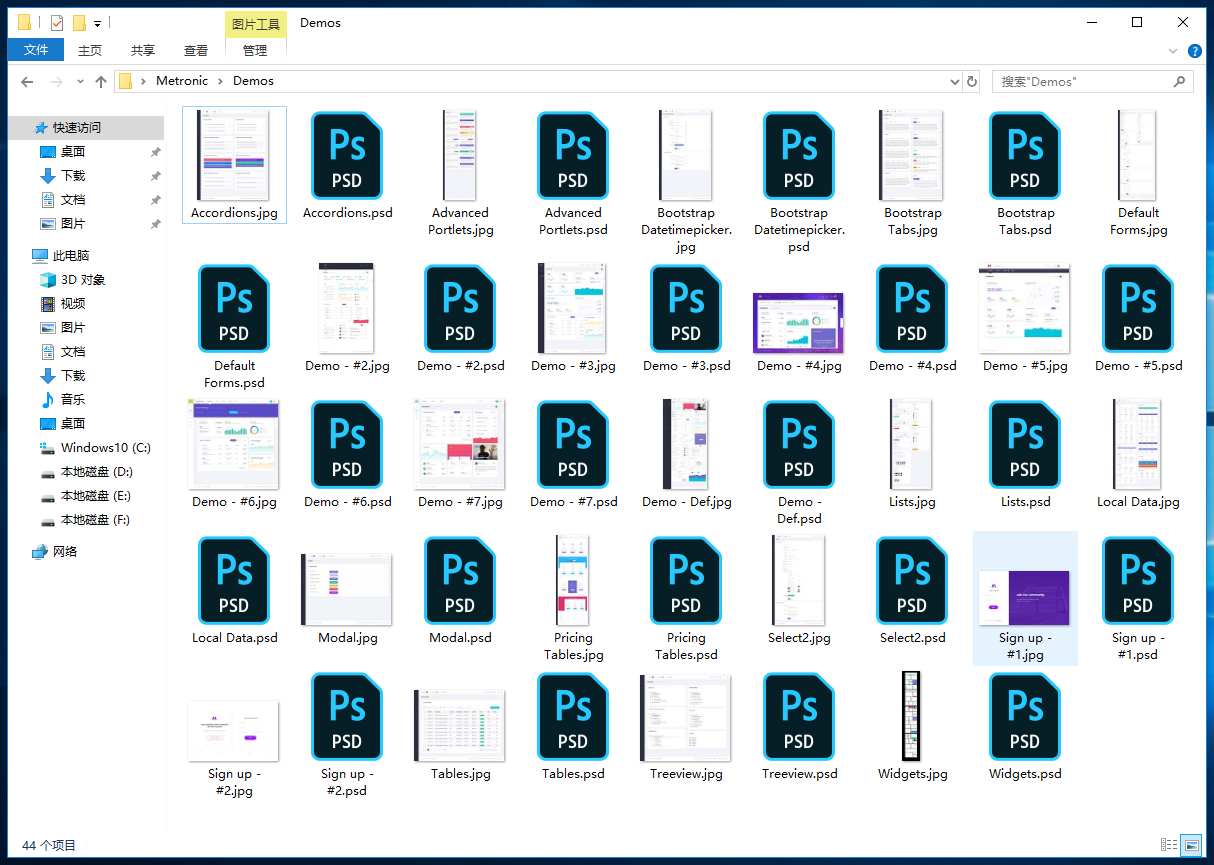This screenshot has height=865, width=1214.
Task: Navigate up one folder with Up arrow
Action: 100,82
